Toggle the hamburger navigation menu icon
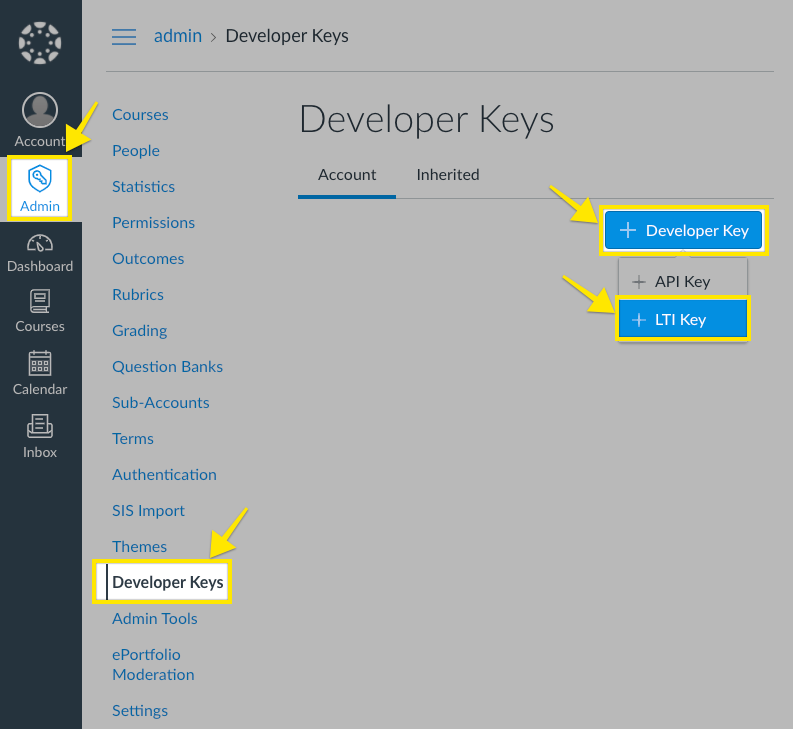The image size is (793, 729). pyautogui.click(x=124, y=36)
